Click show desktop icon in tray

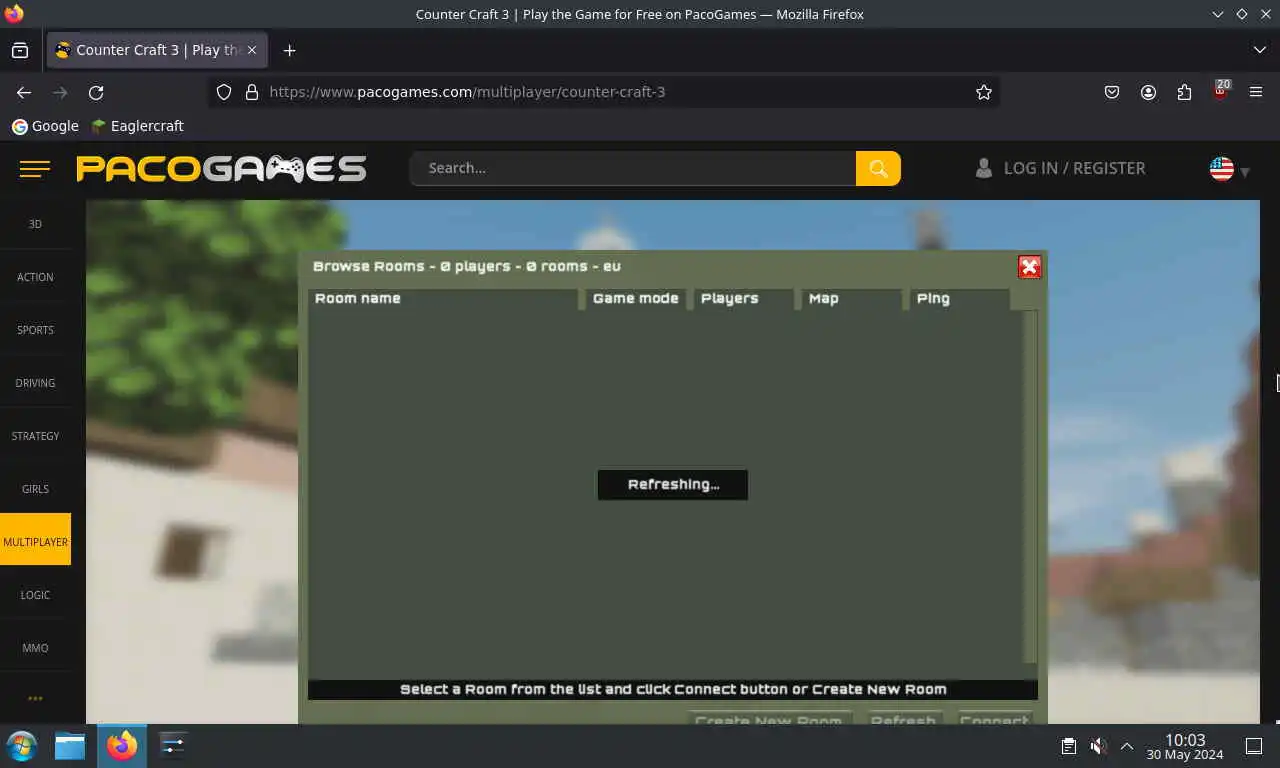pos(1254,746)
